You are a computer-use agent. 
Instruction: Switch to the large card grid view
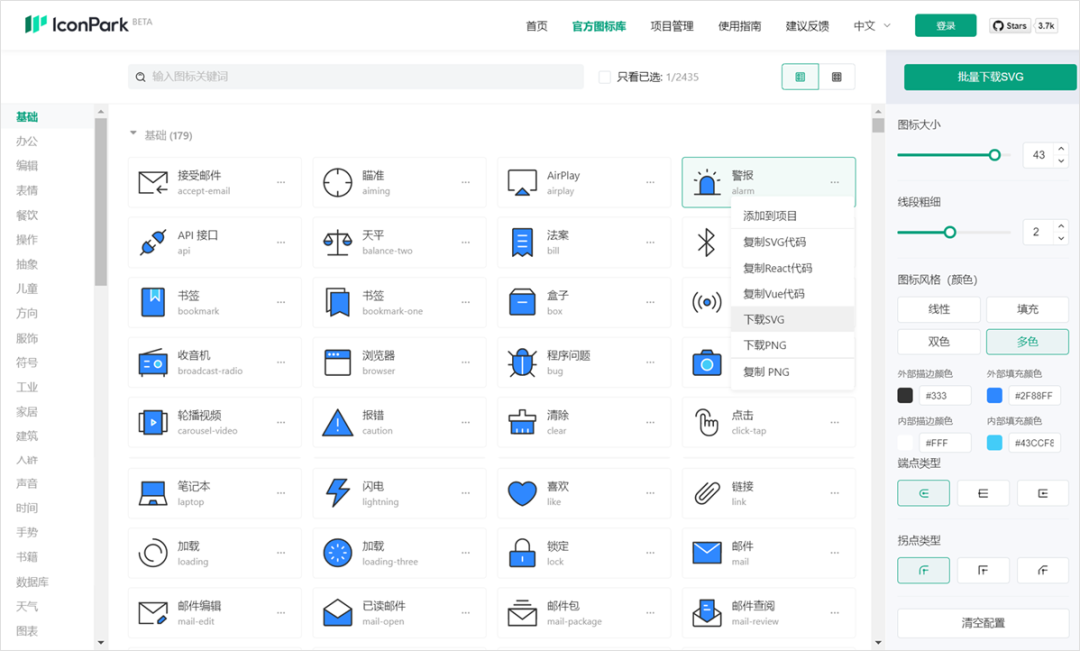click(800, 77)
